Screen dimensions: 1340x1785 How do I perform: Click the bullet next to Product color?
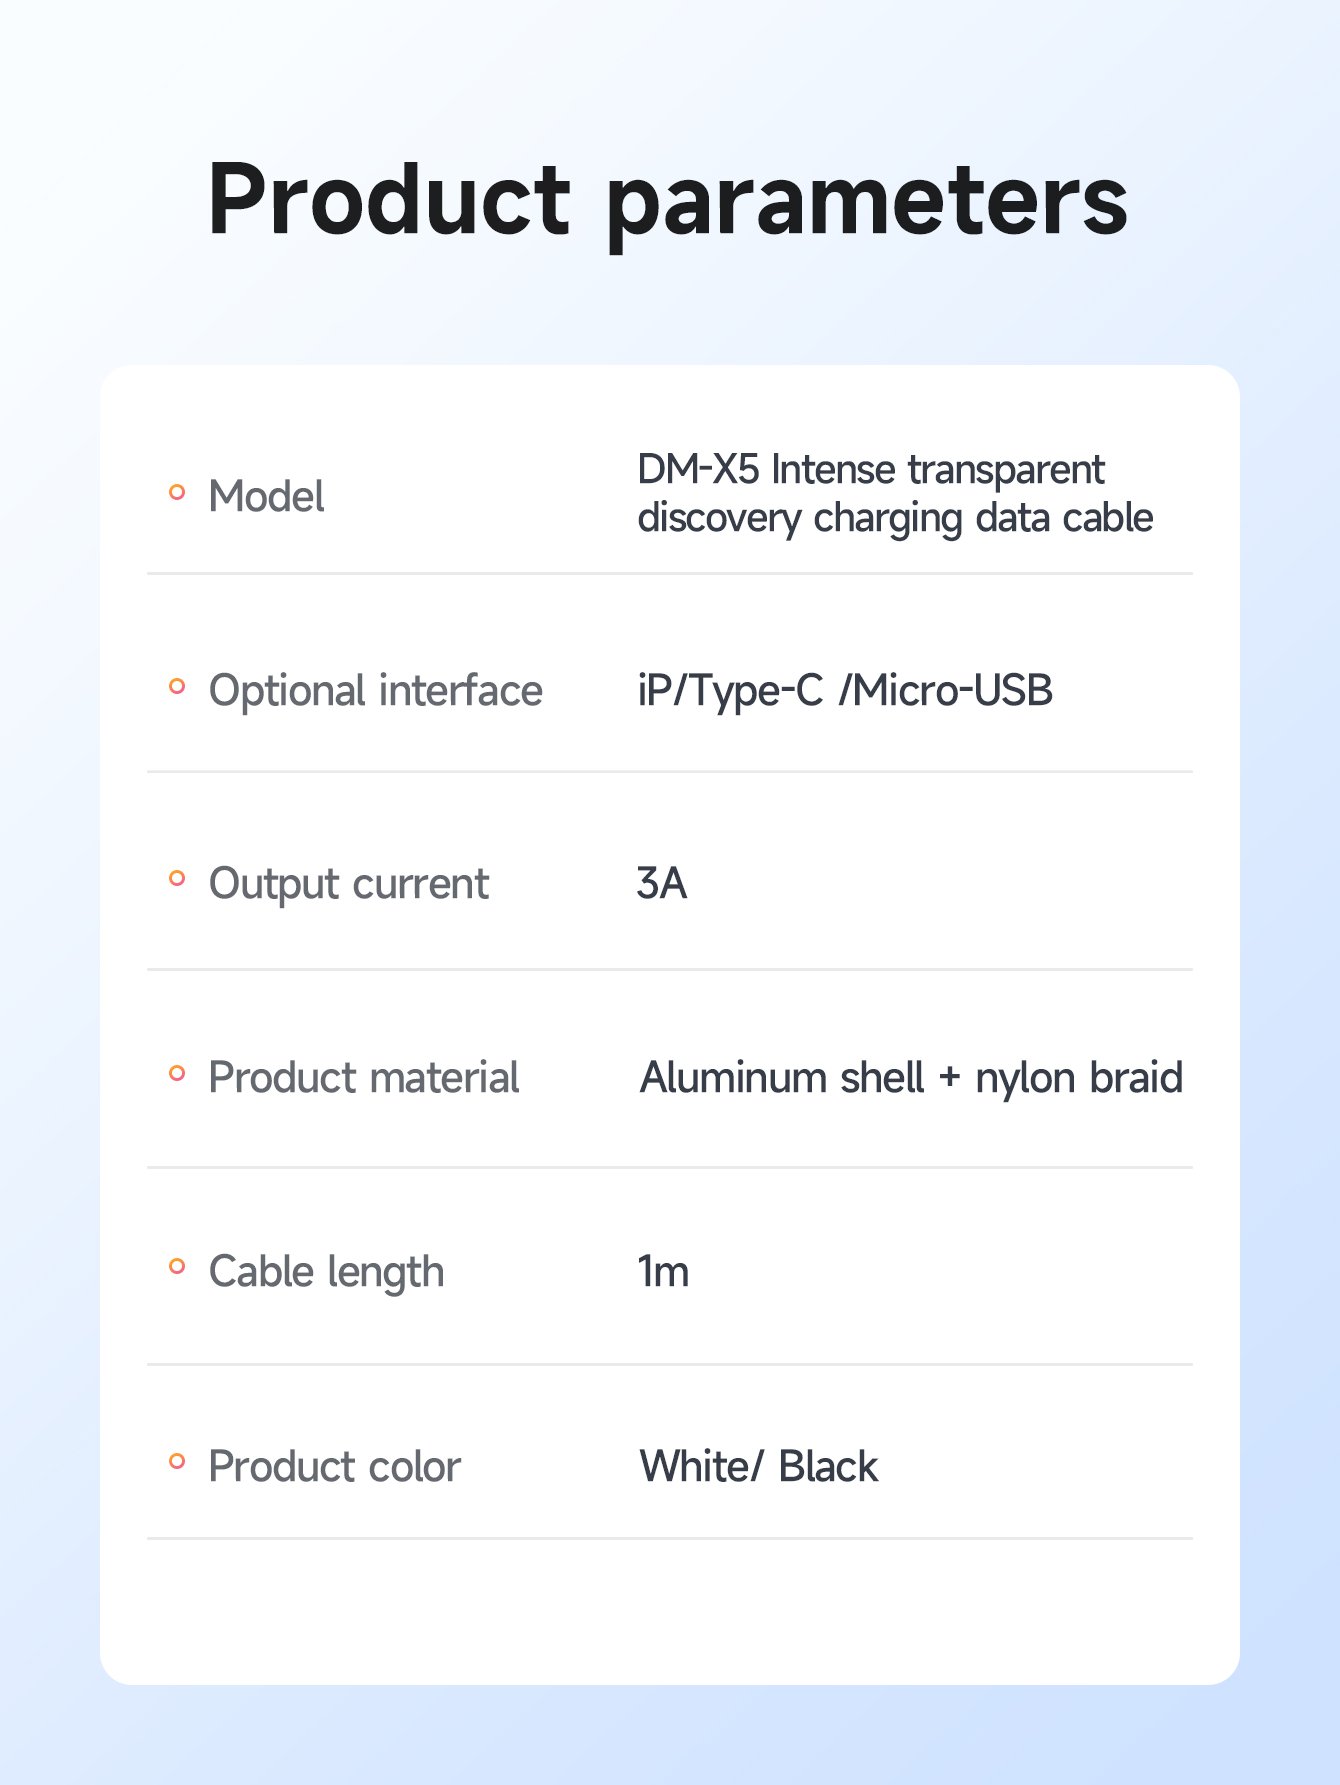[x=177, y=1461]
